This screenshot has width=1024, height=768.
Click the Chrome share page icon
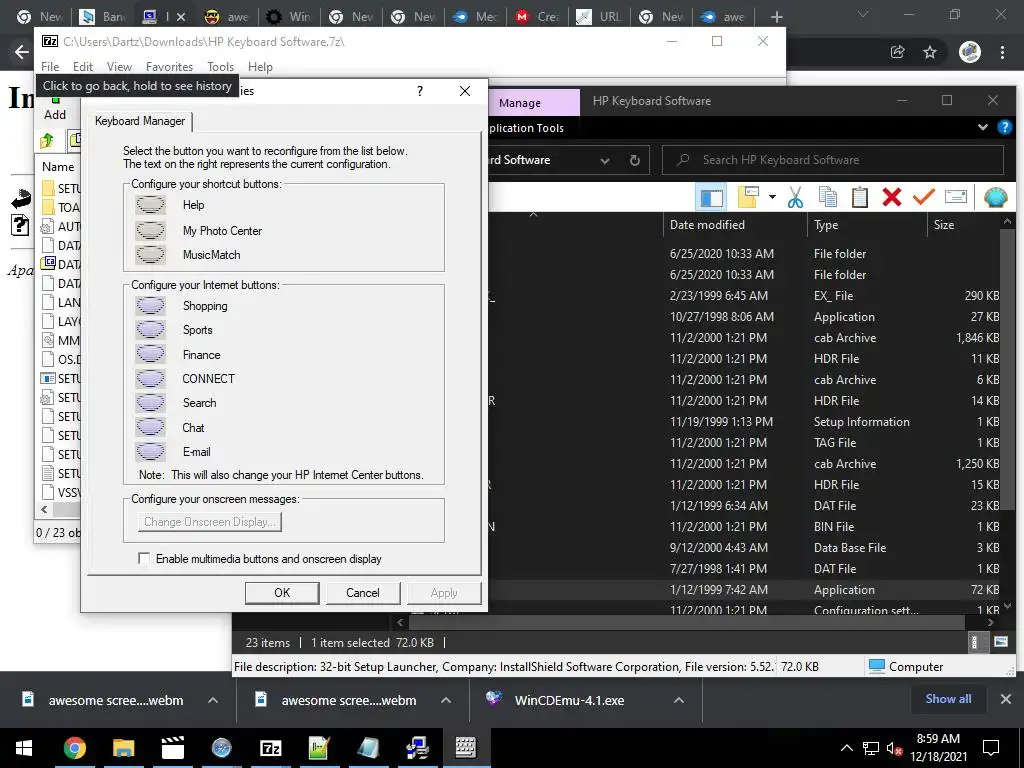coord(898,52)
